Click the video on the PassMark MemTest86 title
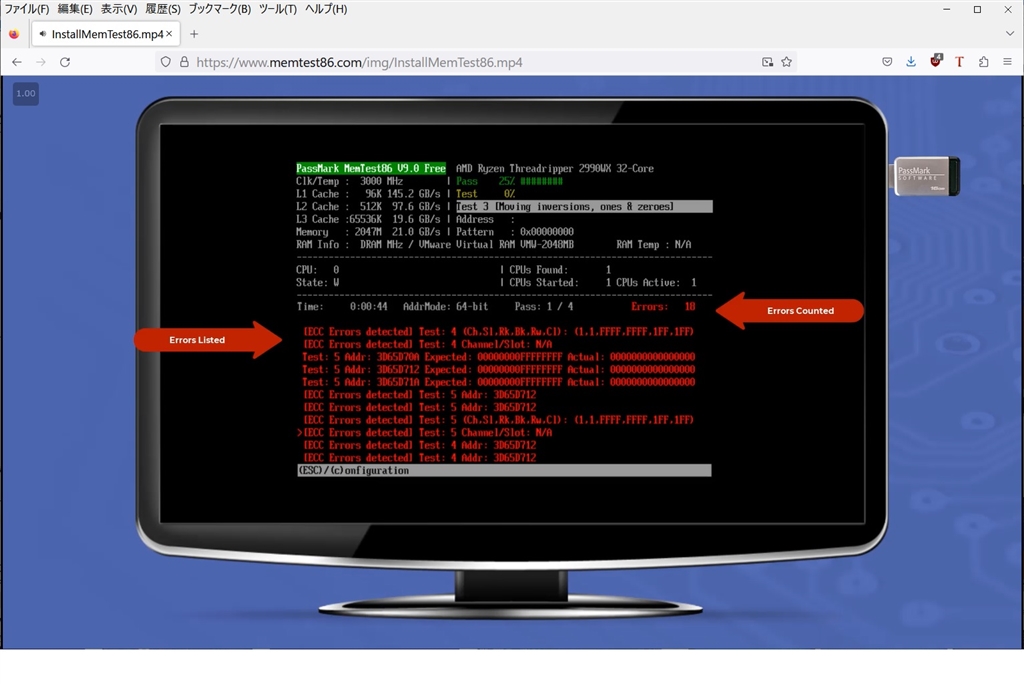 (x=371, y=168)
